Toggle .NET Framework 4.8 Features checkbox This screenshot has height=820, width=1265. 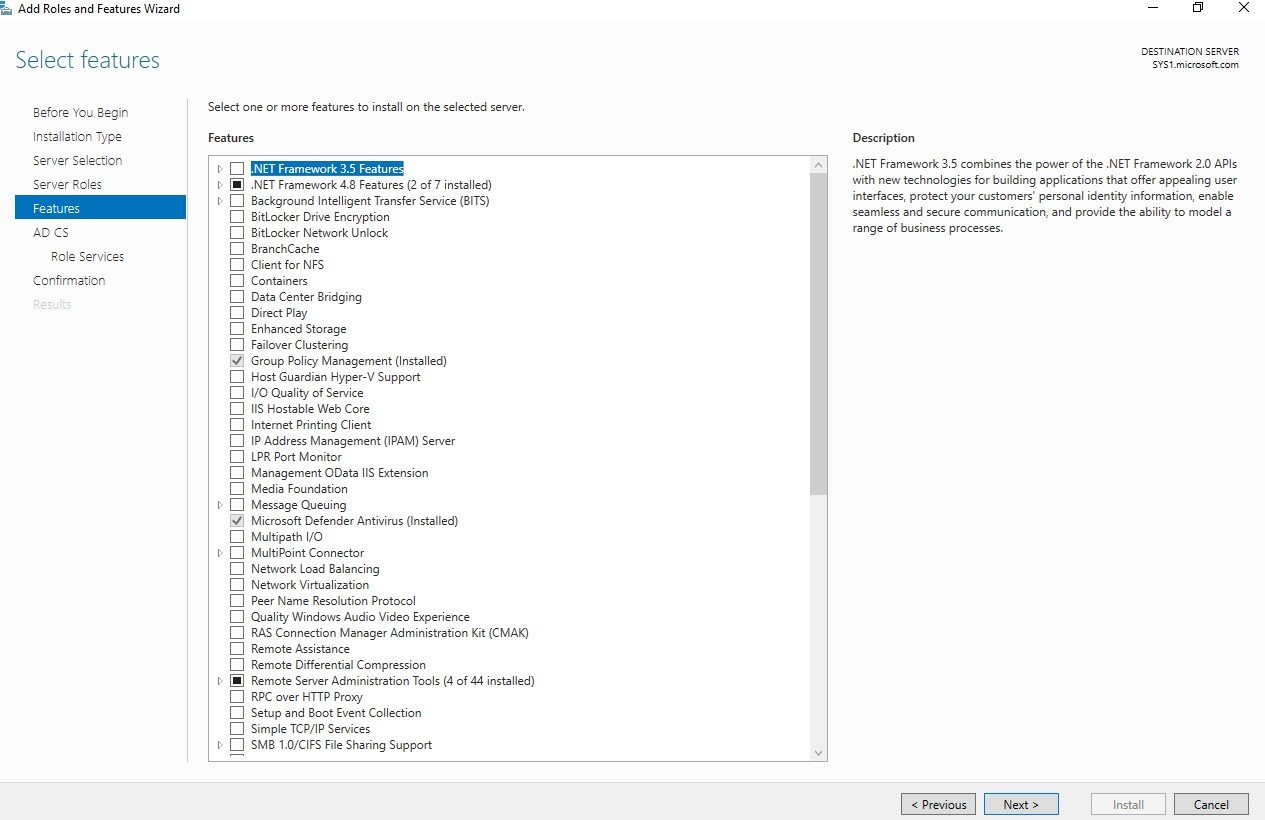(237, 185)
